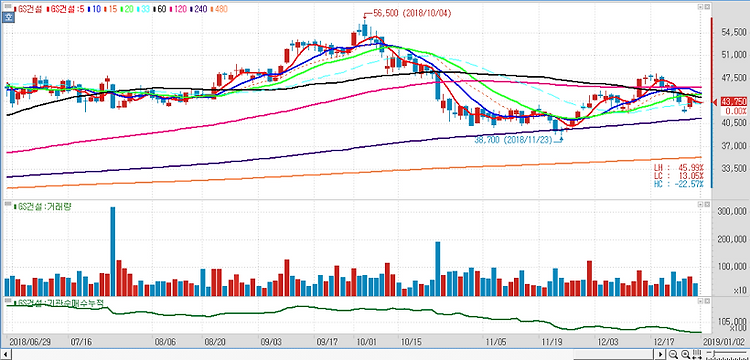This screenshot has width=750, height=360.
Task: Click the 33,500 price axis label
Action: pos(734,168)
